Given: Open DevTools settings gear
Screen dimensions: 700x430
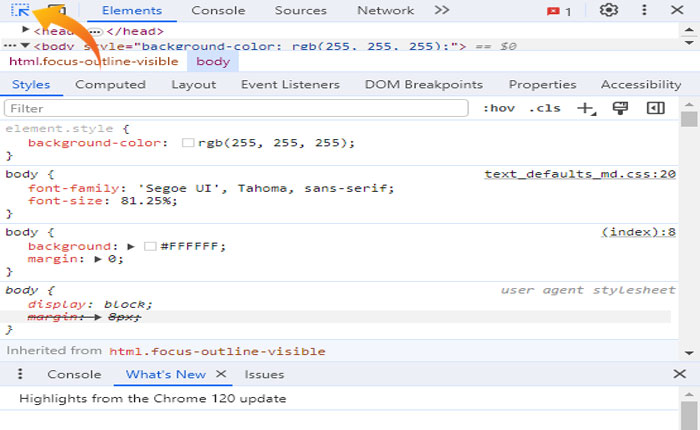Looking at the screenshot, I should [609, 11].
